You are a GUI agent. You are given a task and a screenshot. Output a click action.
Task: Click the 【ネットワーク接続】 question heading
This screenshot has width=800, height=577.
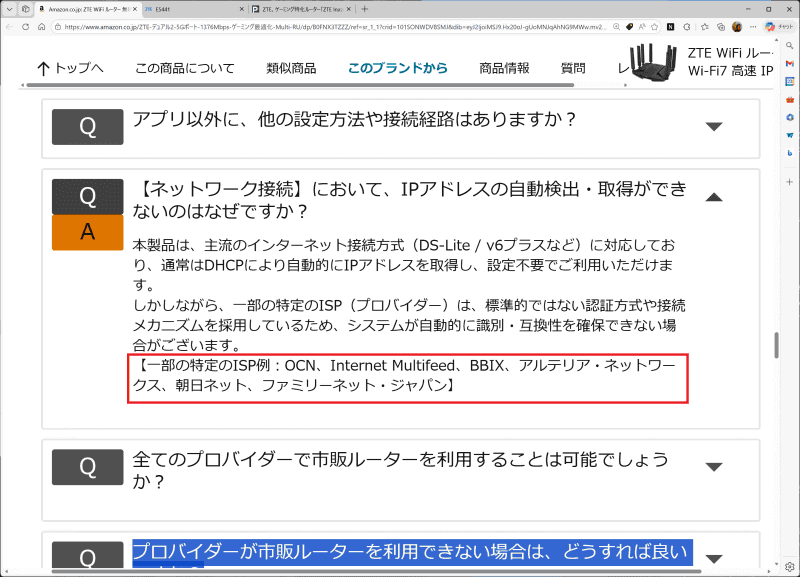[410, 199]
